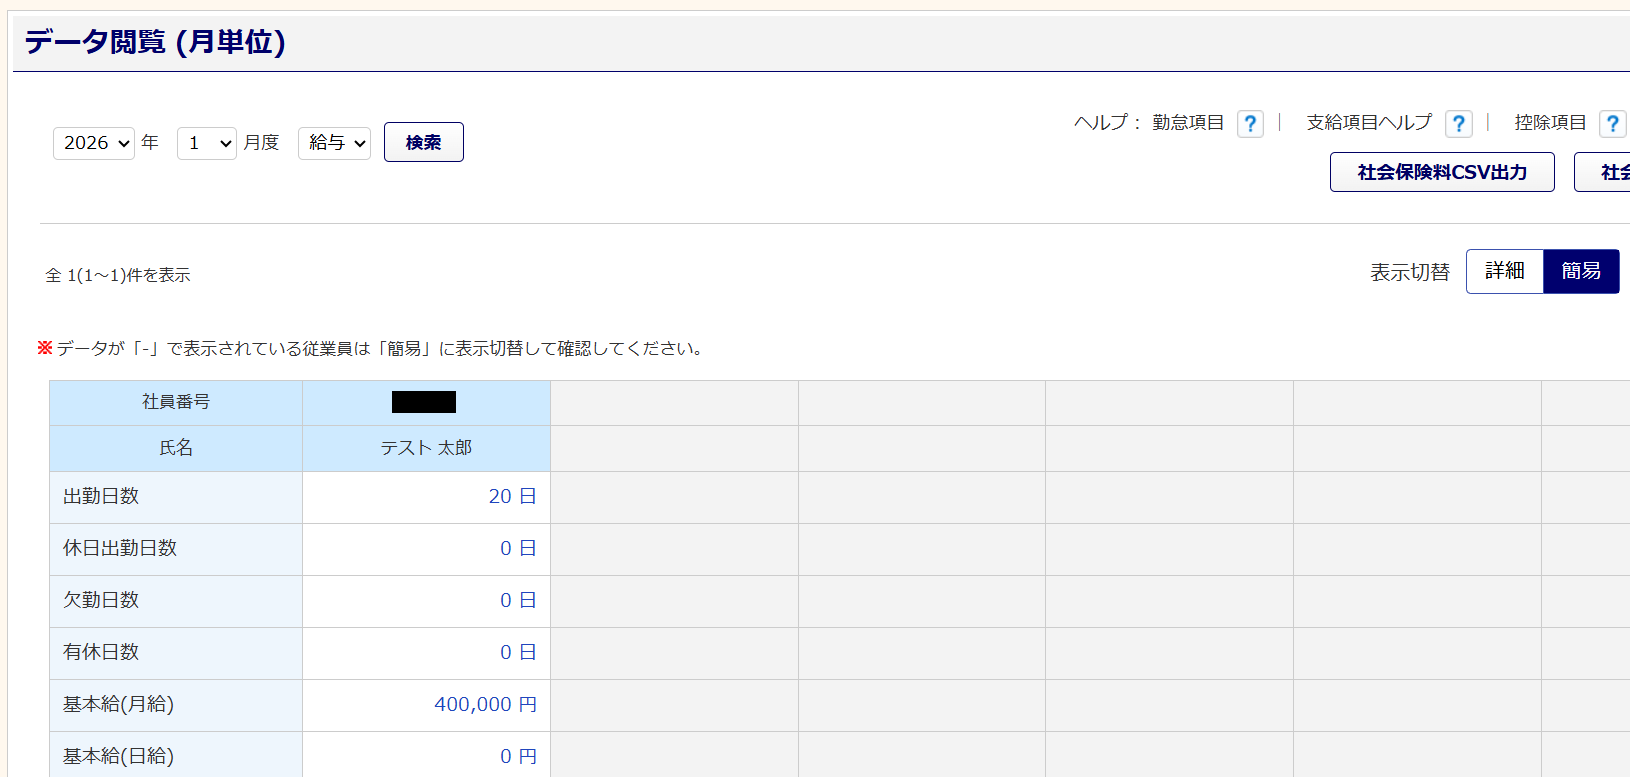Open the 勤怠項目 help question-mark icon

coord(1250,123)
